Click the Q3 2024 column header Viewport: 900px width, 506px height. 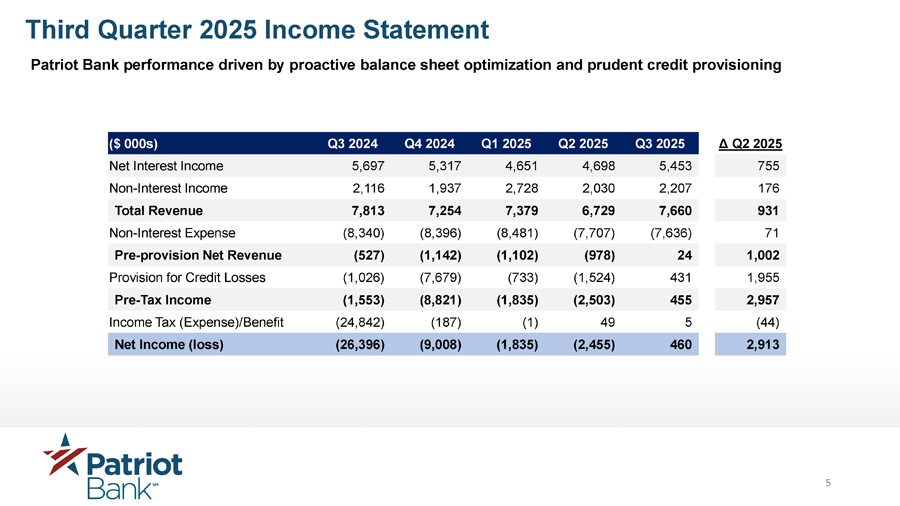pos(353,143)
